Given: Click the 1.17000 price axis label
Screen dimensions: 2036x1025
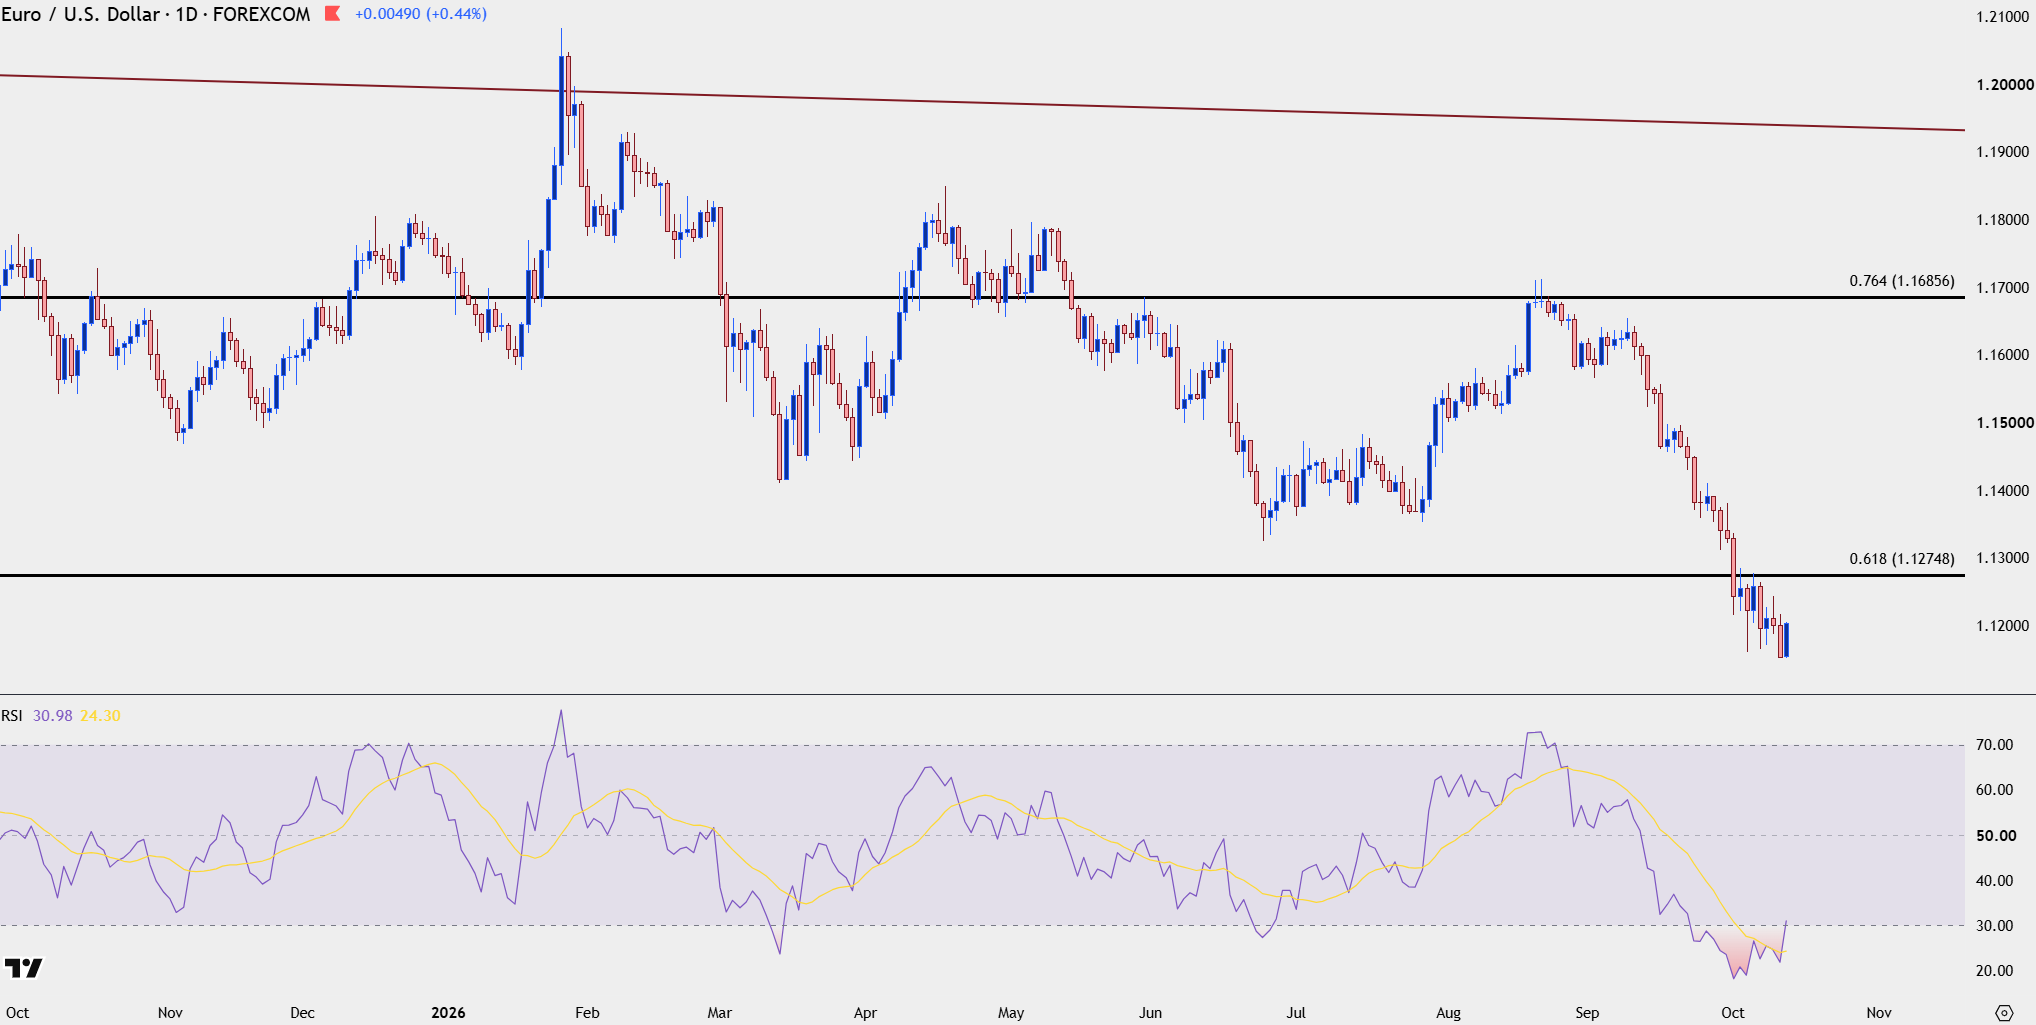Looking at the screenshot, I should (x=2003, y=288).
